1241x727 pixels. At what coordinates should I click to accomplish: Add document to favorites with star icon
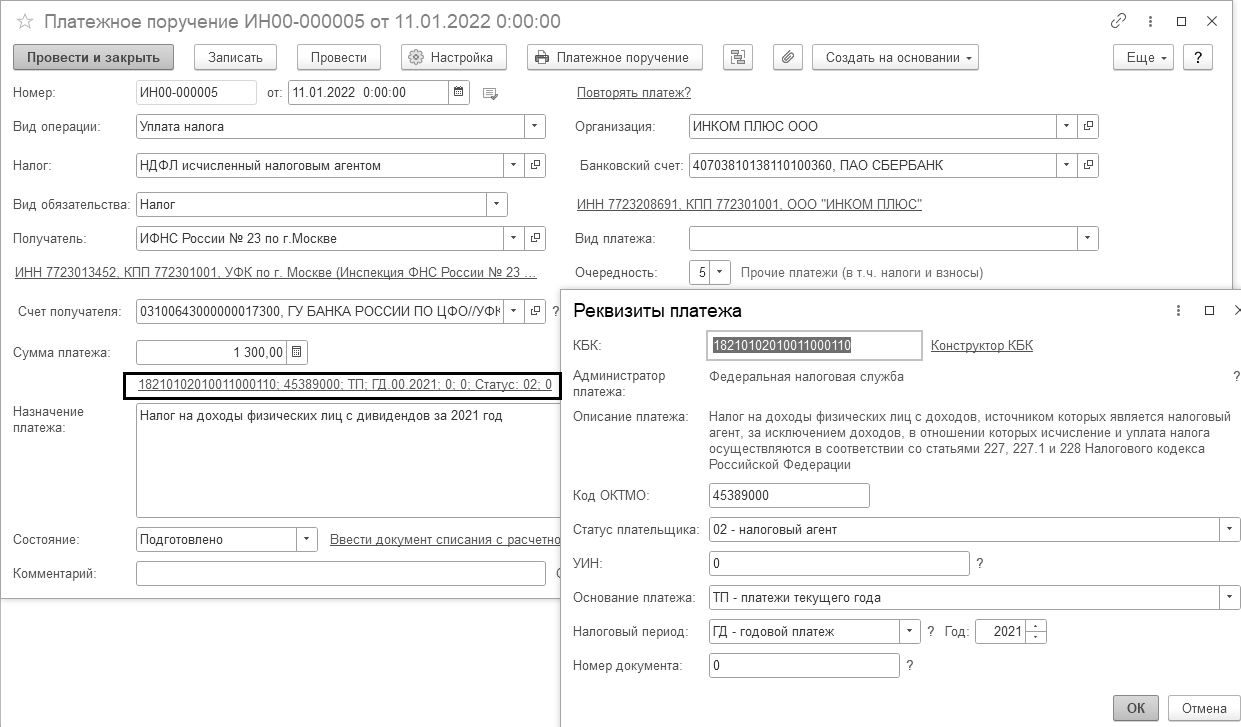(24, 21)
